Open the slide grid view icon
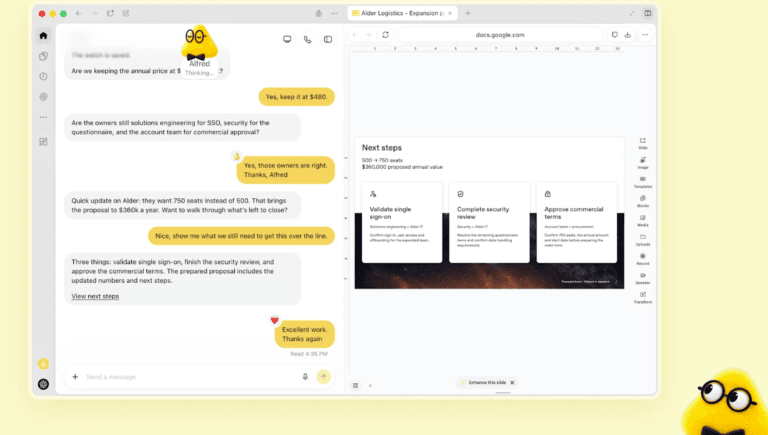Image resolution: width=768 pixels, height=435 pixels. tap(356, 386)
